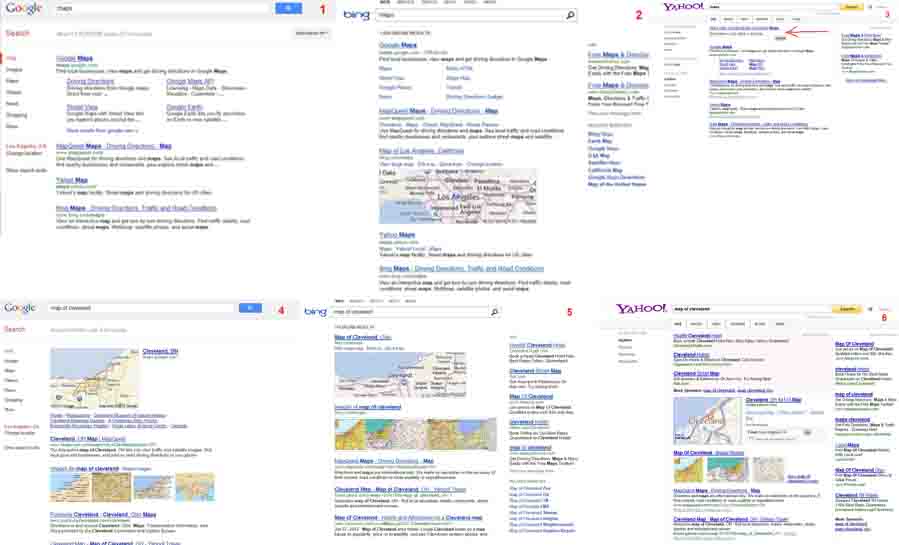Click the blue search button in Google maps panel 1
The height and width of the screenshot is (545, 899).
click(288, 8)
